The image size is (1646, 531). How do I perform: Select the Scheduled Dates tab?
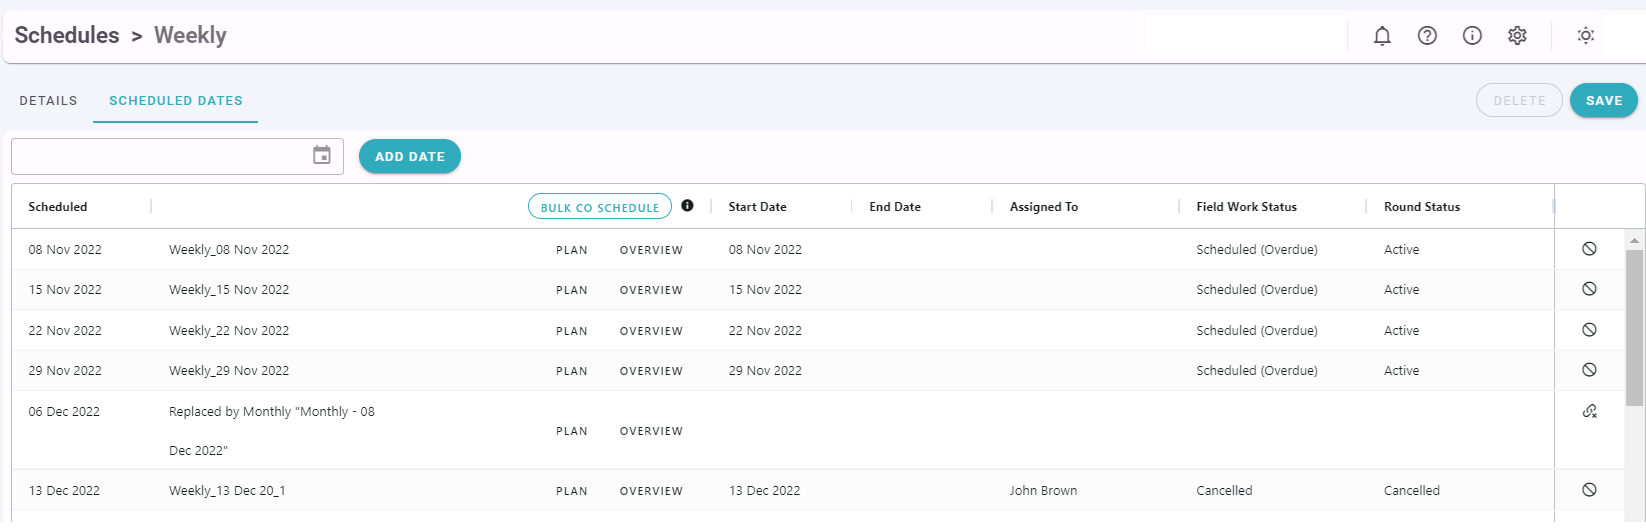(x=176, y=101)
